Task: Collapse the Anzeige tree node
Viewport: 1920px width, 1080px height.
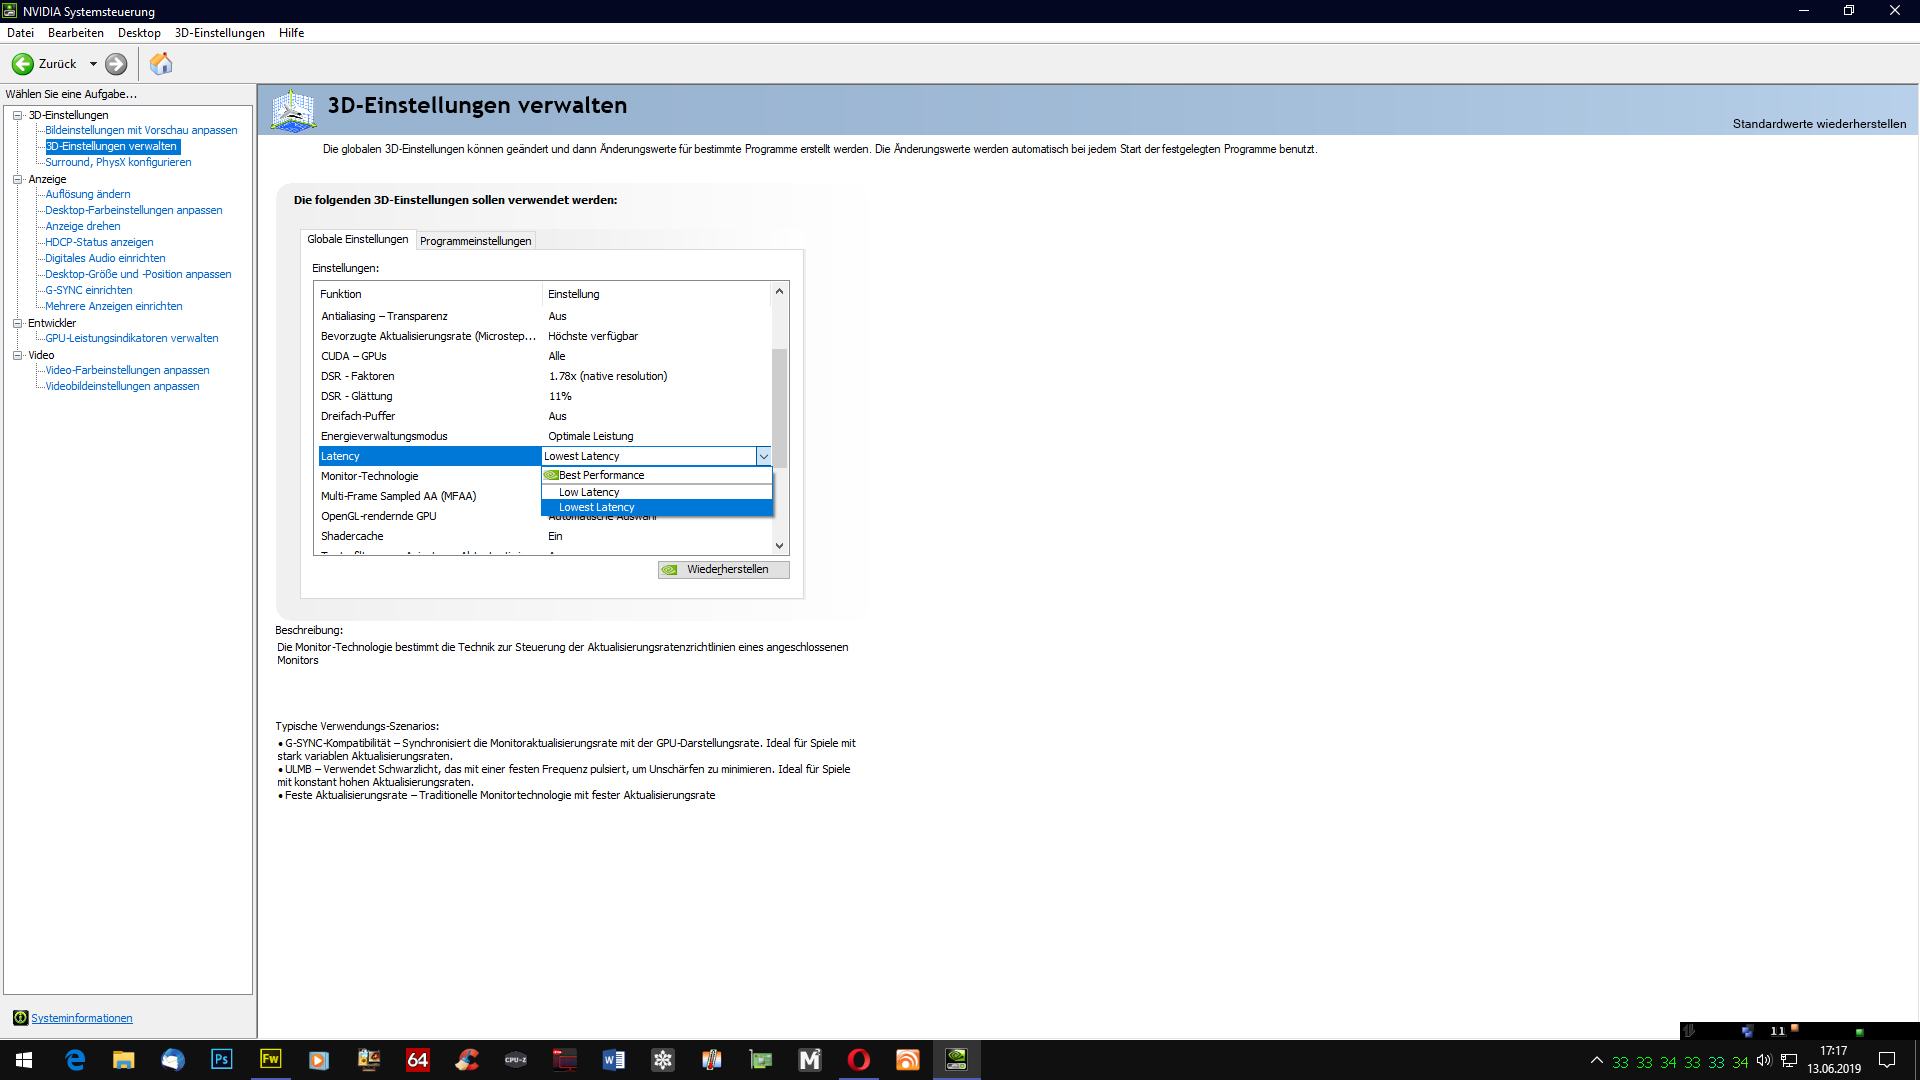Action: coord(17,179)
